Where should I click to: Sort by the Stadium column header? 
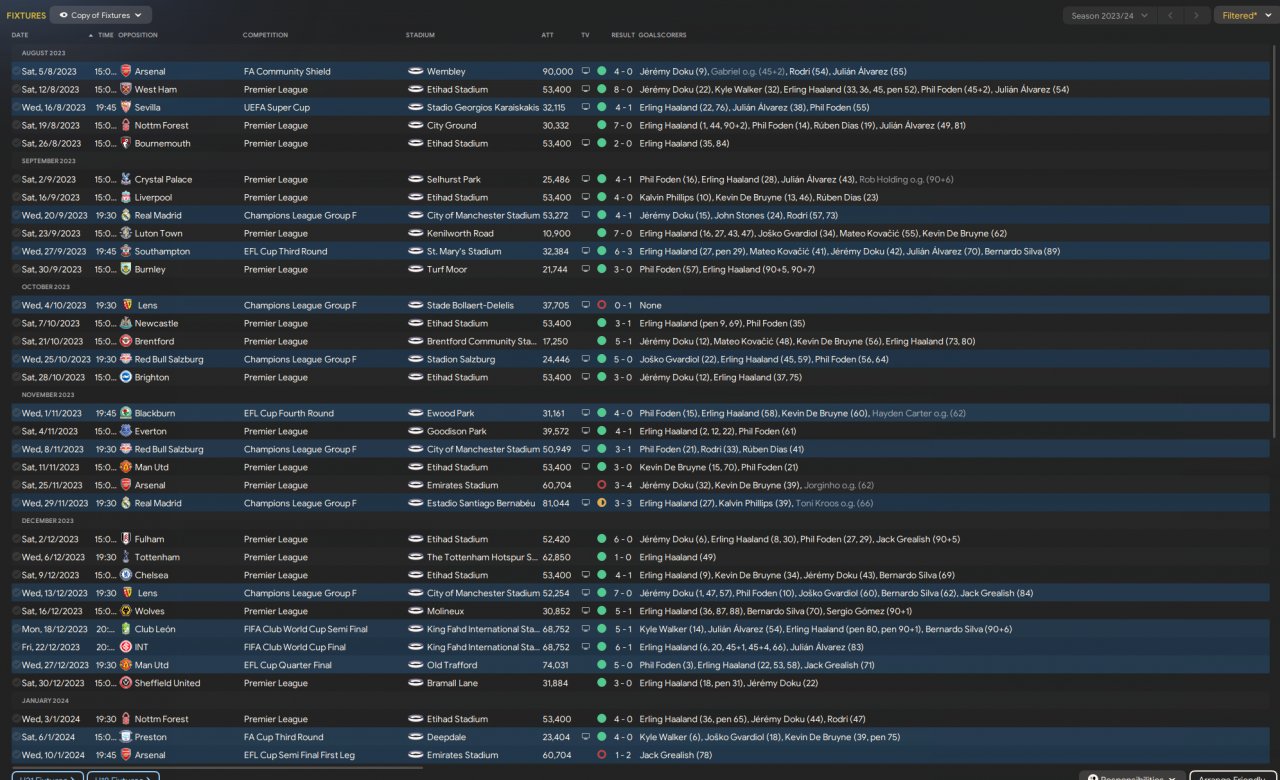pos(420,35)
